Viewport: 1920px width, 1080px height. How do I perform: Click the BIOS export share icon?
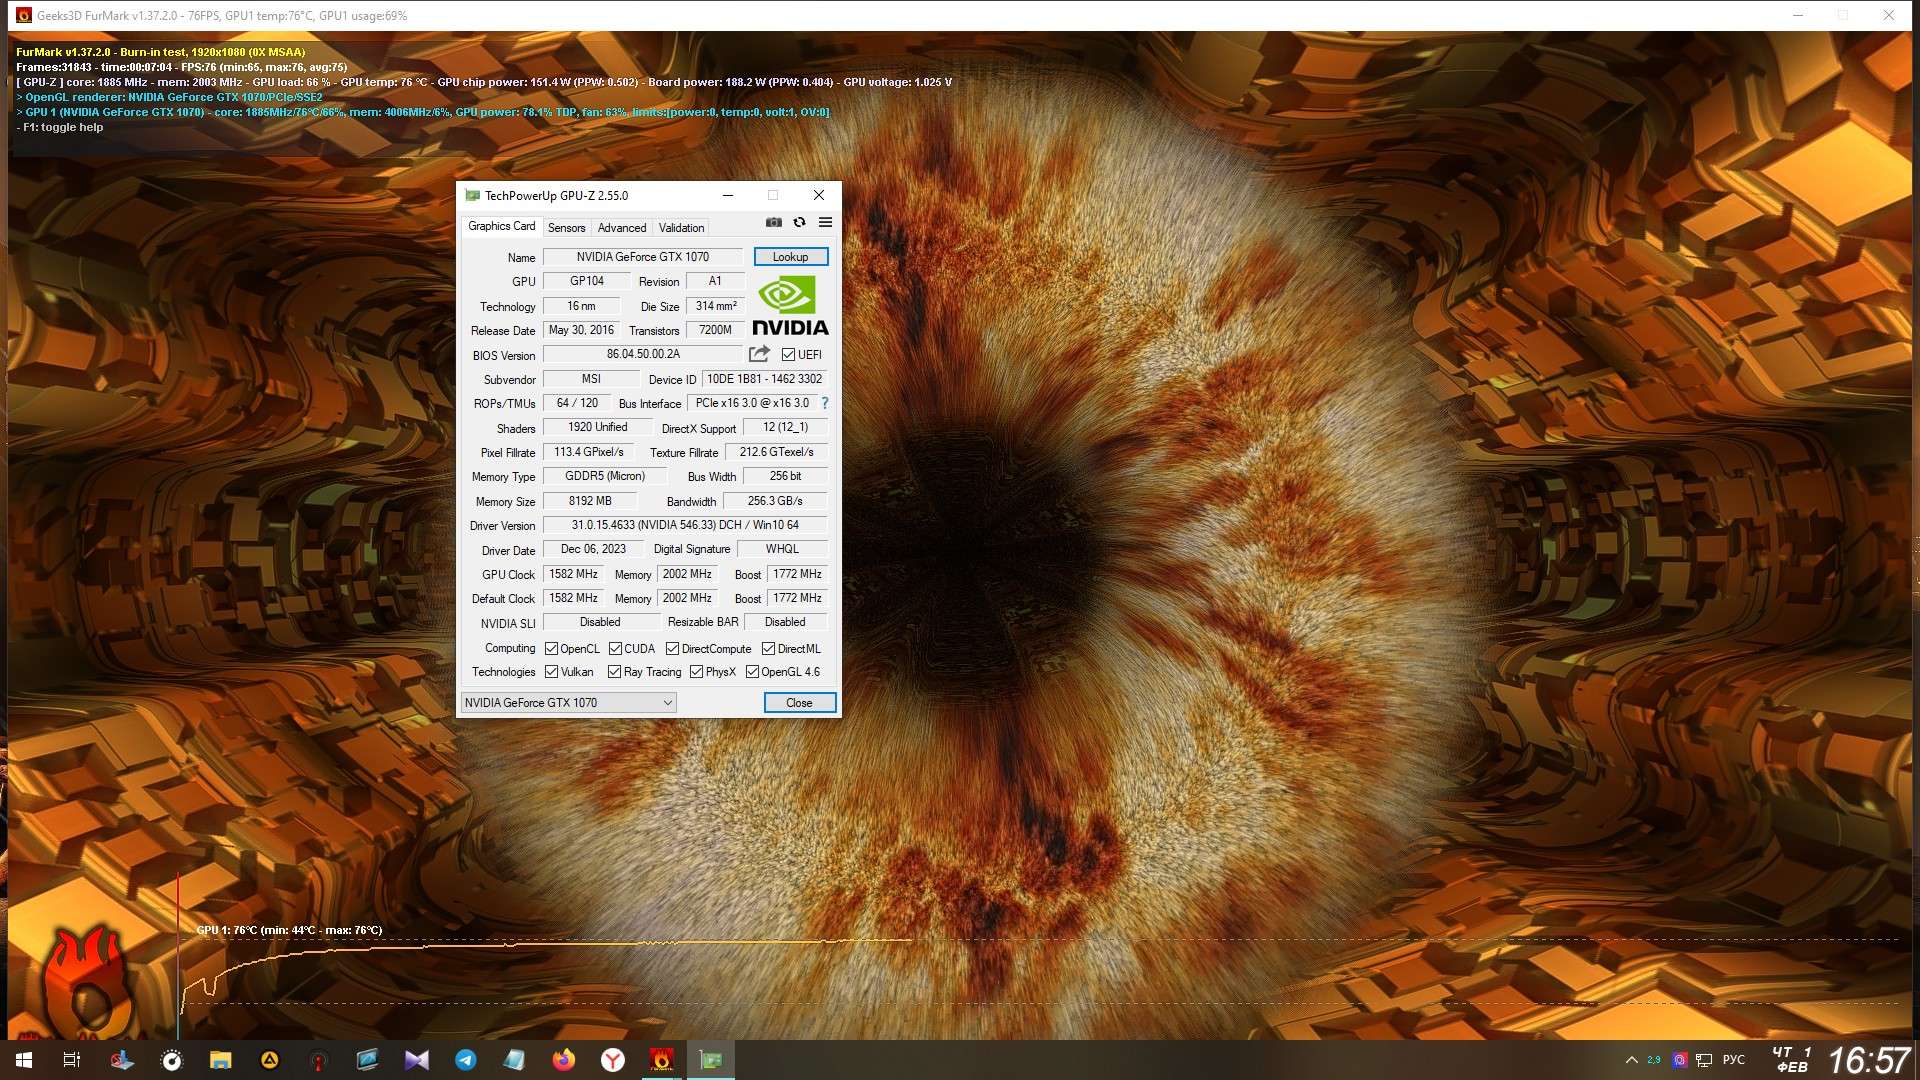point(759,354)
